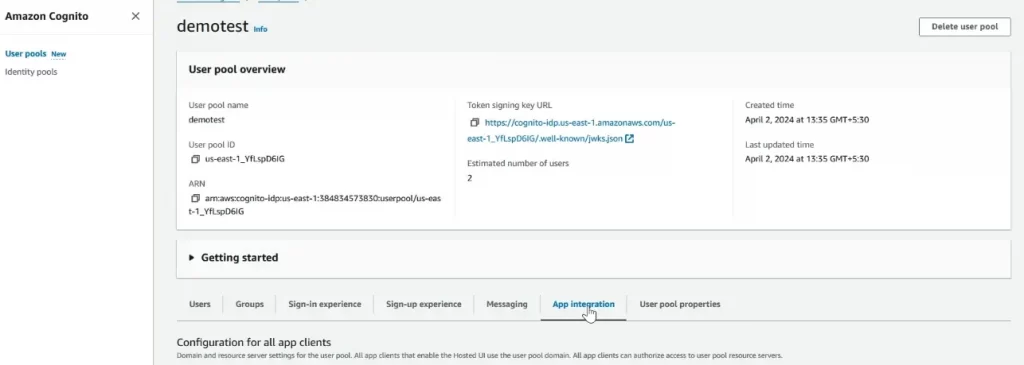The height and width of the screenshot is (365, 1024).
Task: Go to User pools in sidebar
Action: pyautogui.click(x=25, y=54)
